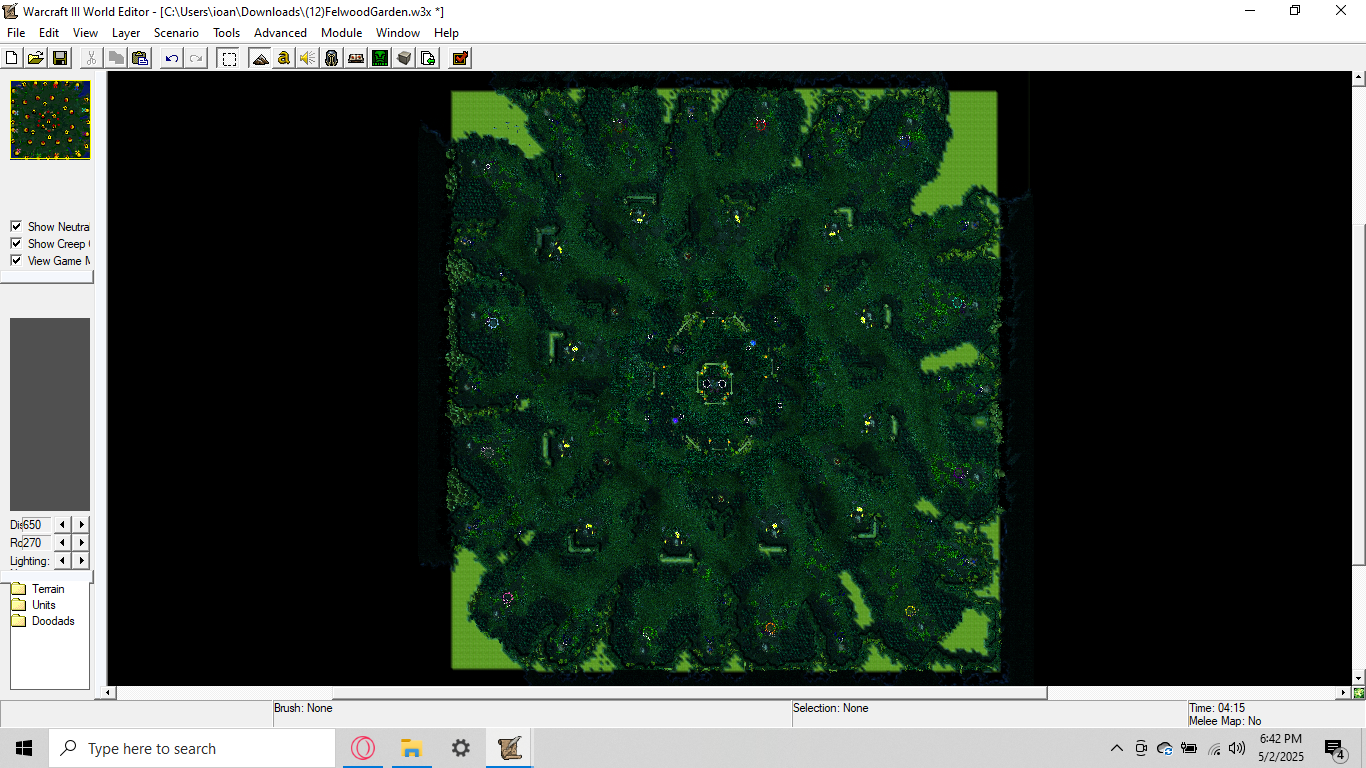Decrease camera distance with left arrow
Viewport: 1366px width, 768px height.
click(63, 525)
